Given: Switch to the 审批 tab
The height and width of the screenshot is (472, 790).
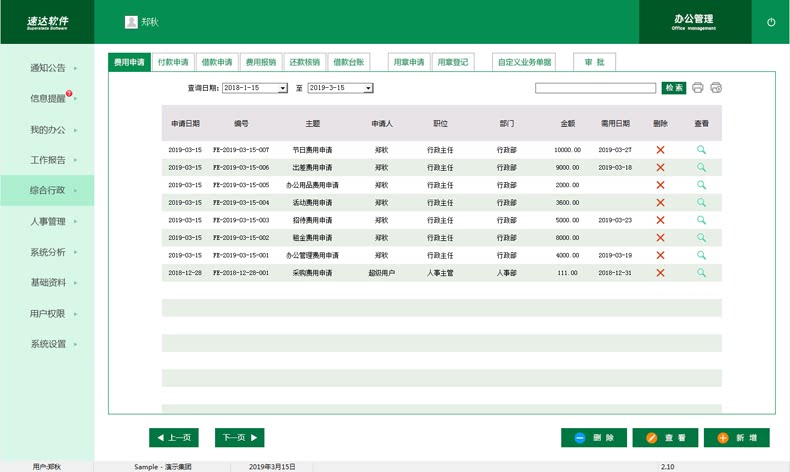Looking at the screenshot, I should tap(595, 62).
